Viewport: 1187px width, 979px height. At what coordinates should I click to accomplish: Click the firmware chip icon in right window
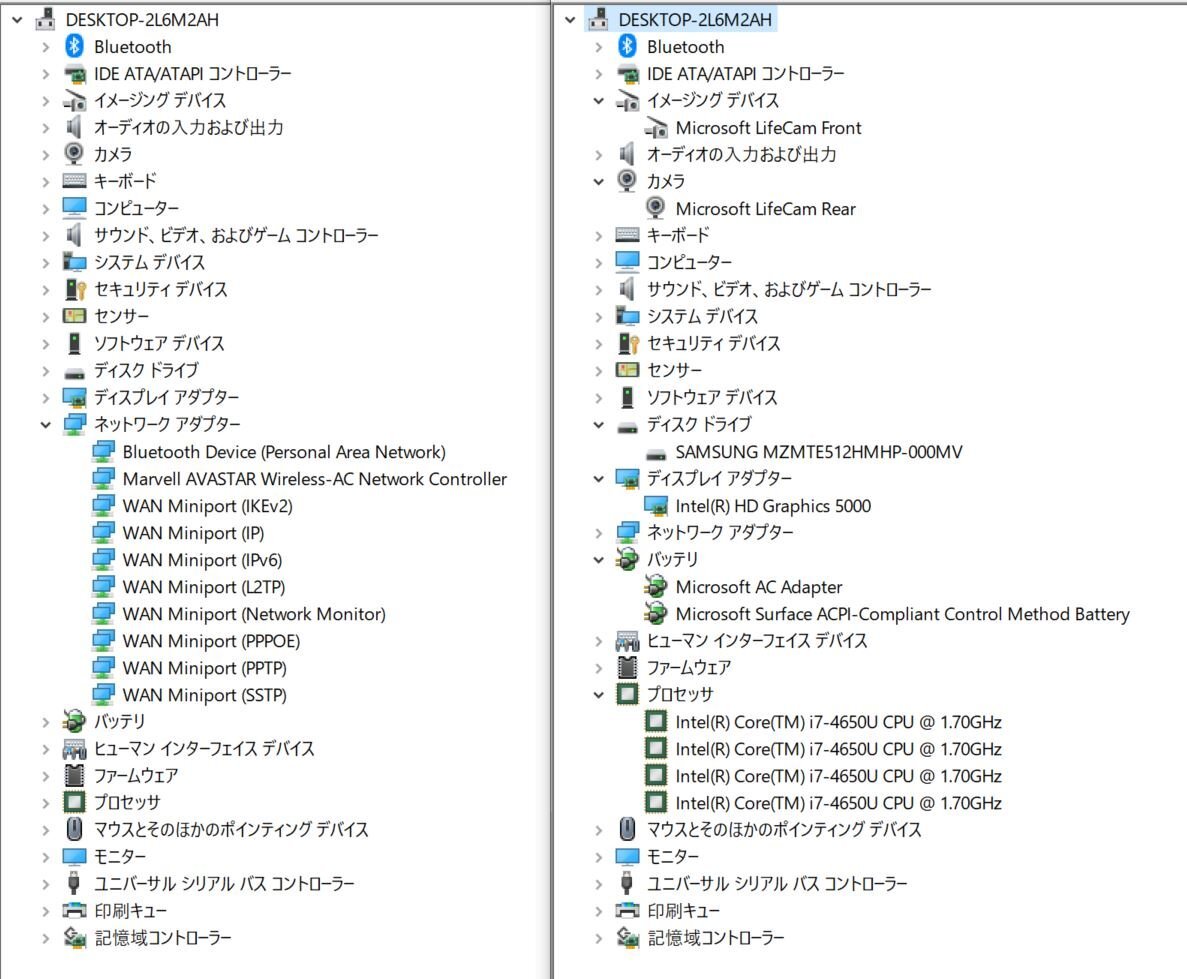pyautogui.click(x=627, y=668)
